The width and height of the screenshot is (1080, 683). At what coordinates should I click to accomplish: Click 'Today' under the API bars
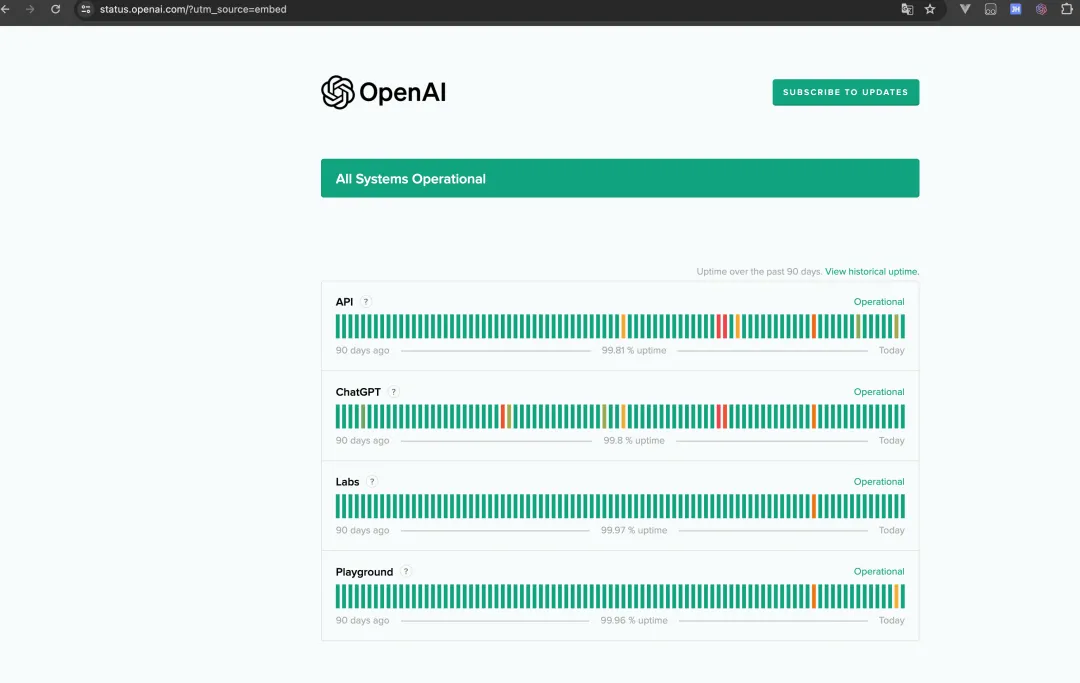click(x=891, y=350)
